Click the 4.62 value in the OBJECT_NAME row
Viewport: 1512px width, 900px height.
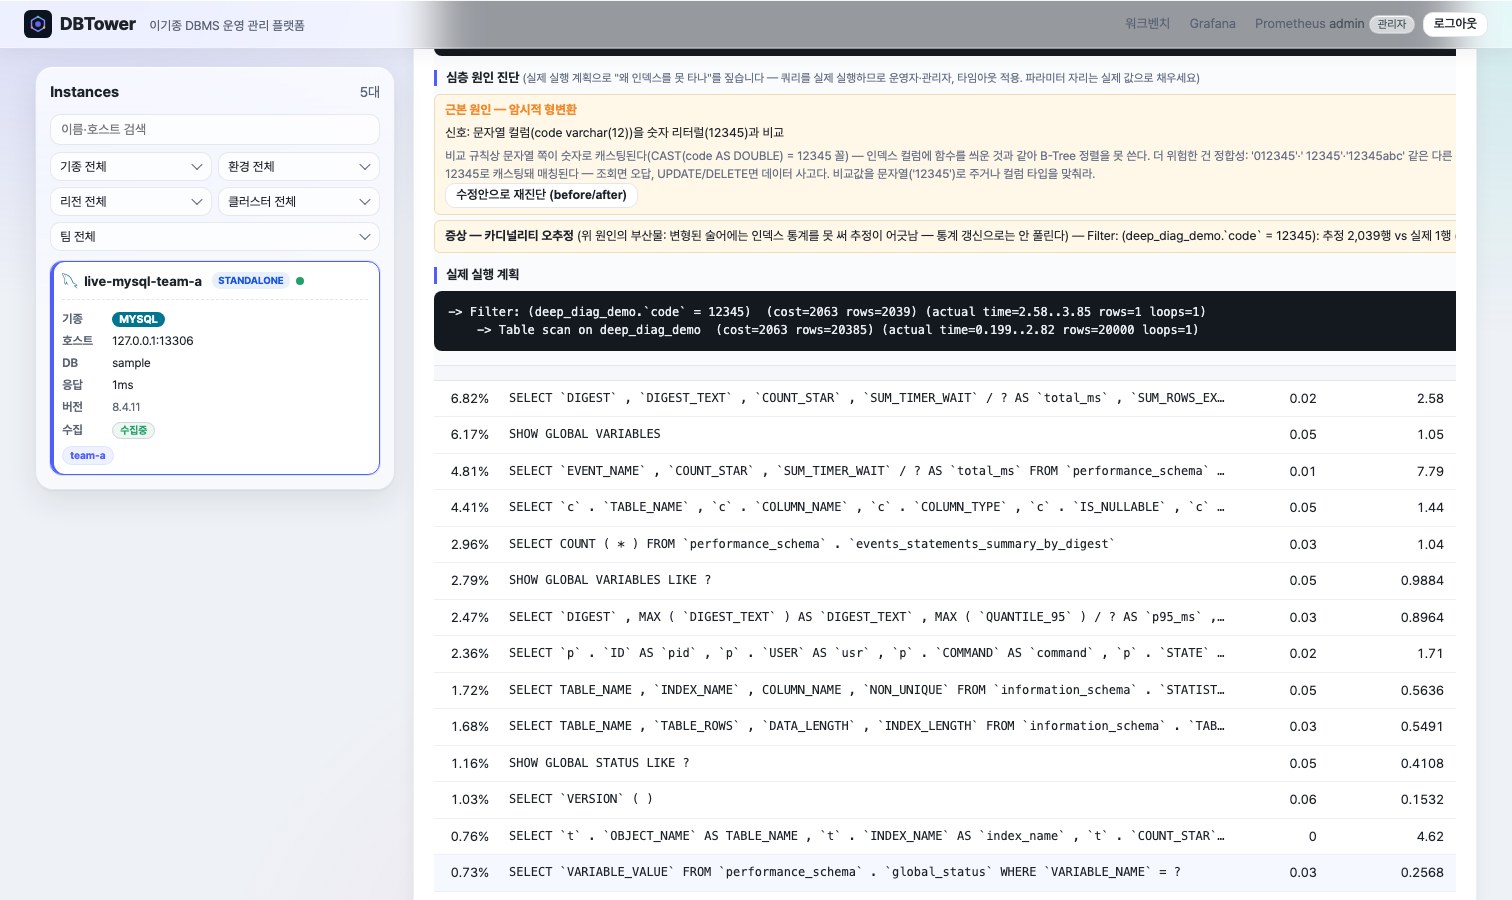click(x=1430, y=836)
